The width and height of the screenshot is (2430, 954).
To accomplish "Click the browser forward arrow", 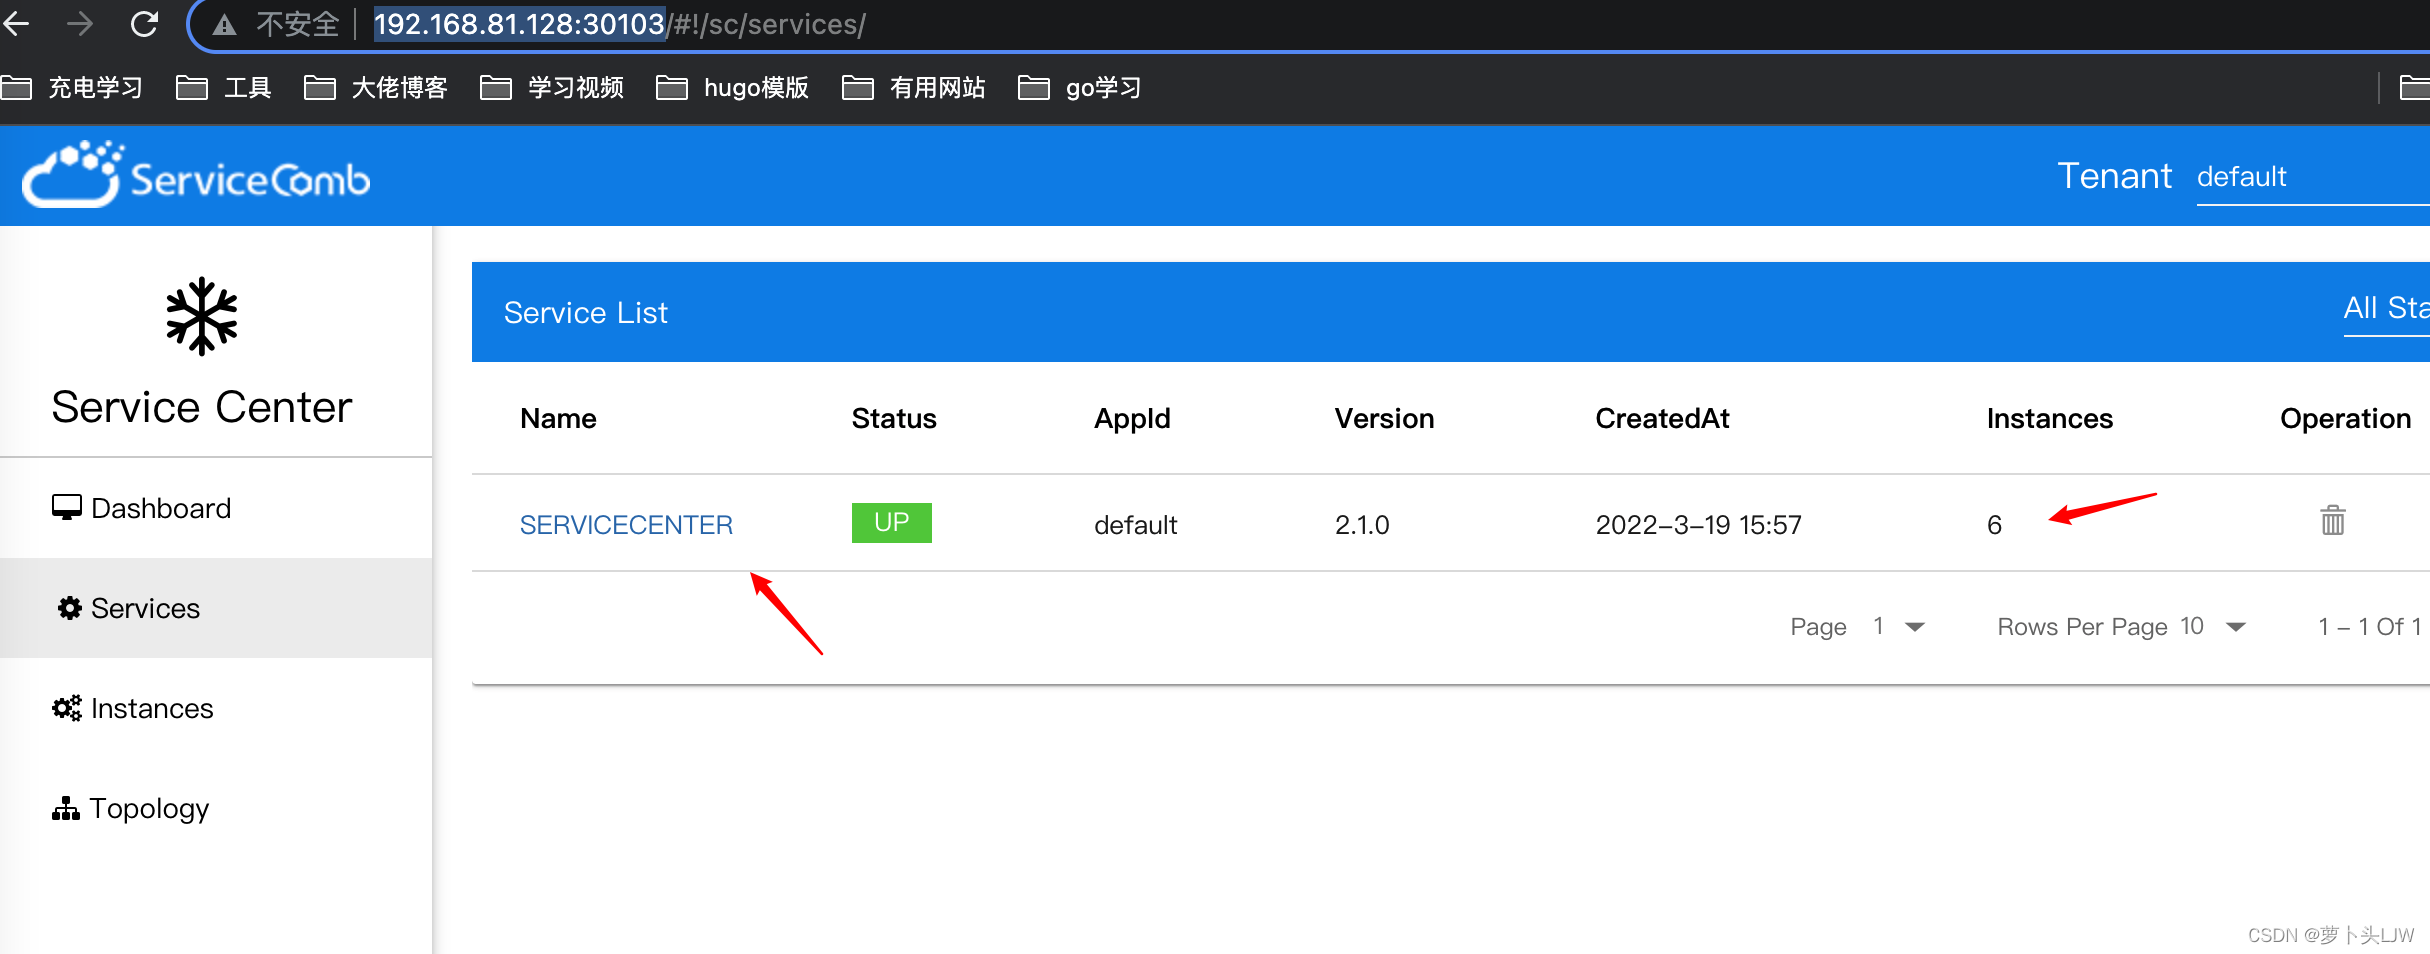I will [80, 23].
